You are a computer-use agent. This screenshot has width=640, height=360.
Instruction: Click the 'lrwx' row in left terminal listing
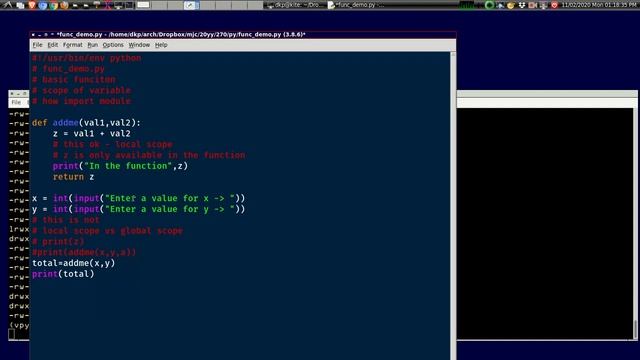pos(19,229)
